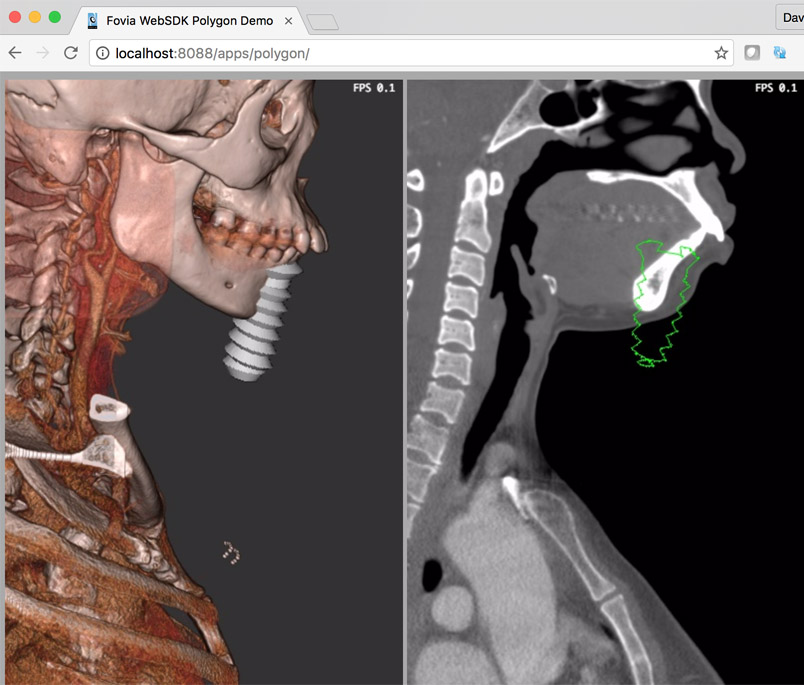Click the browser forward arrow
The image size is (804, 685).
[43, 53]
